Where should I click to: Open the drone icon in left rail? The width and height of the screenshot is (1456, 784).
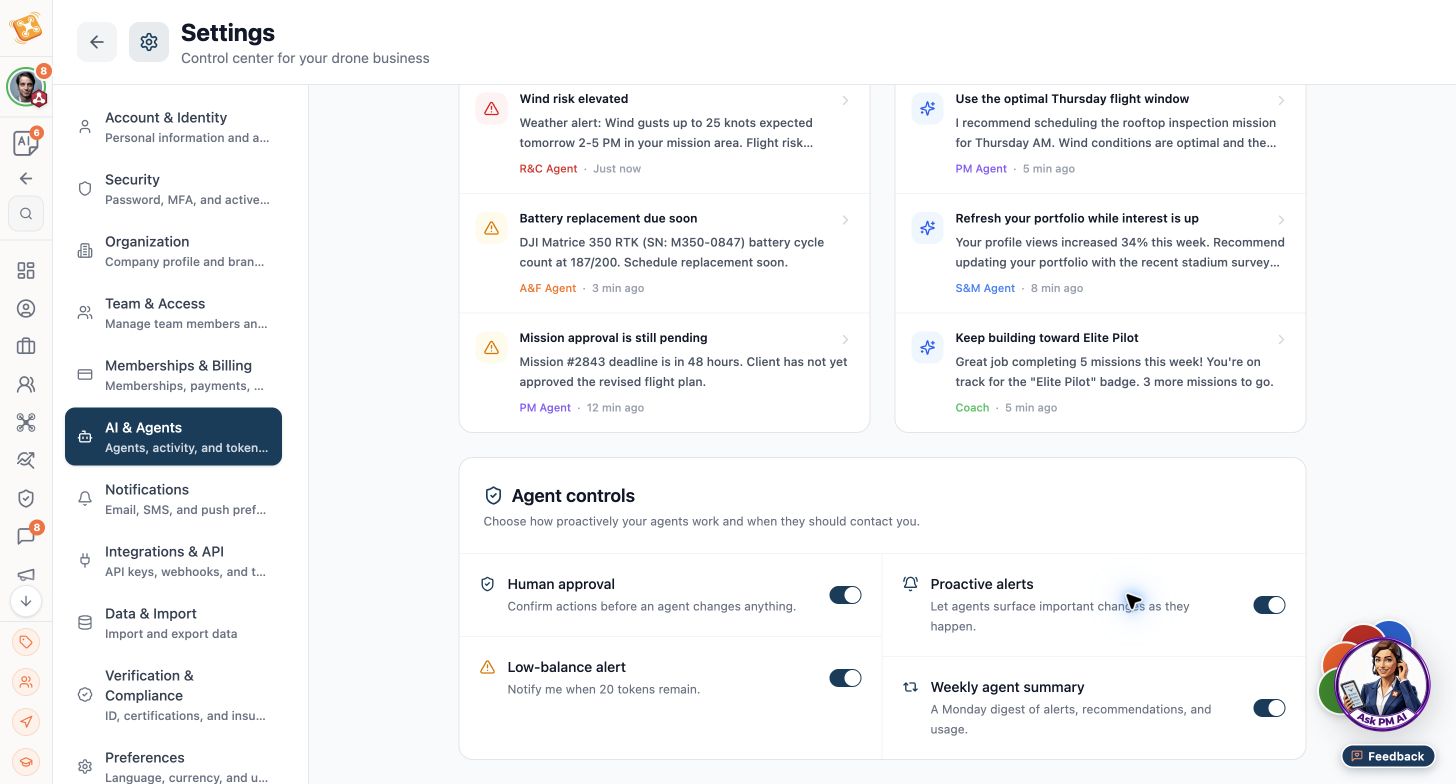[26, 423]
